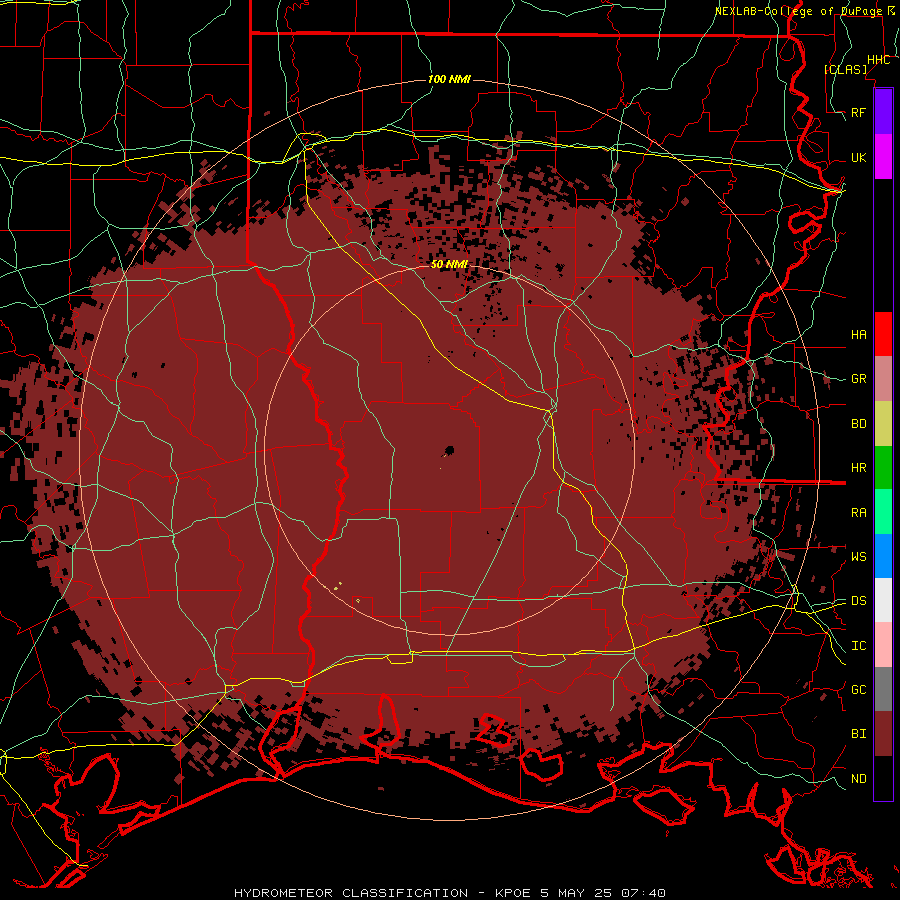900x900 pixels.
Task: Click the GC gray legend swatch
Action: (883, 689)
